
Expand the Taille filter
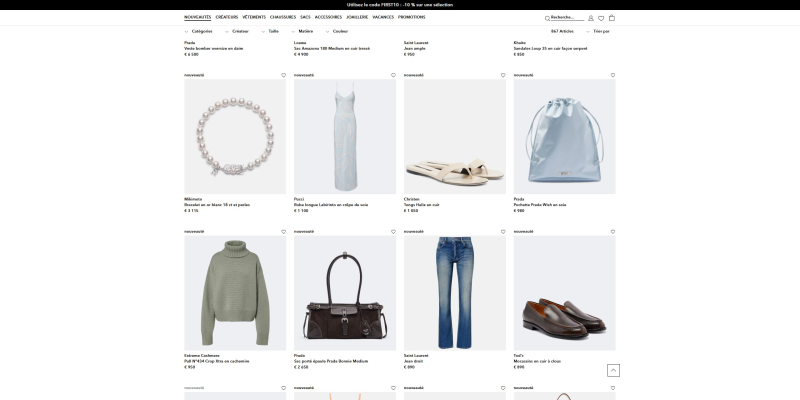[270, 31]
